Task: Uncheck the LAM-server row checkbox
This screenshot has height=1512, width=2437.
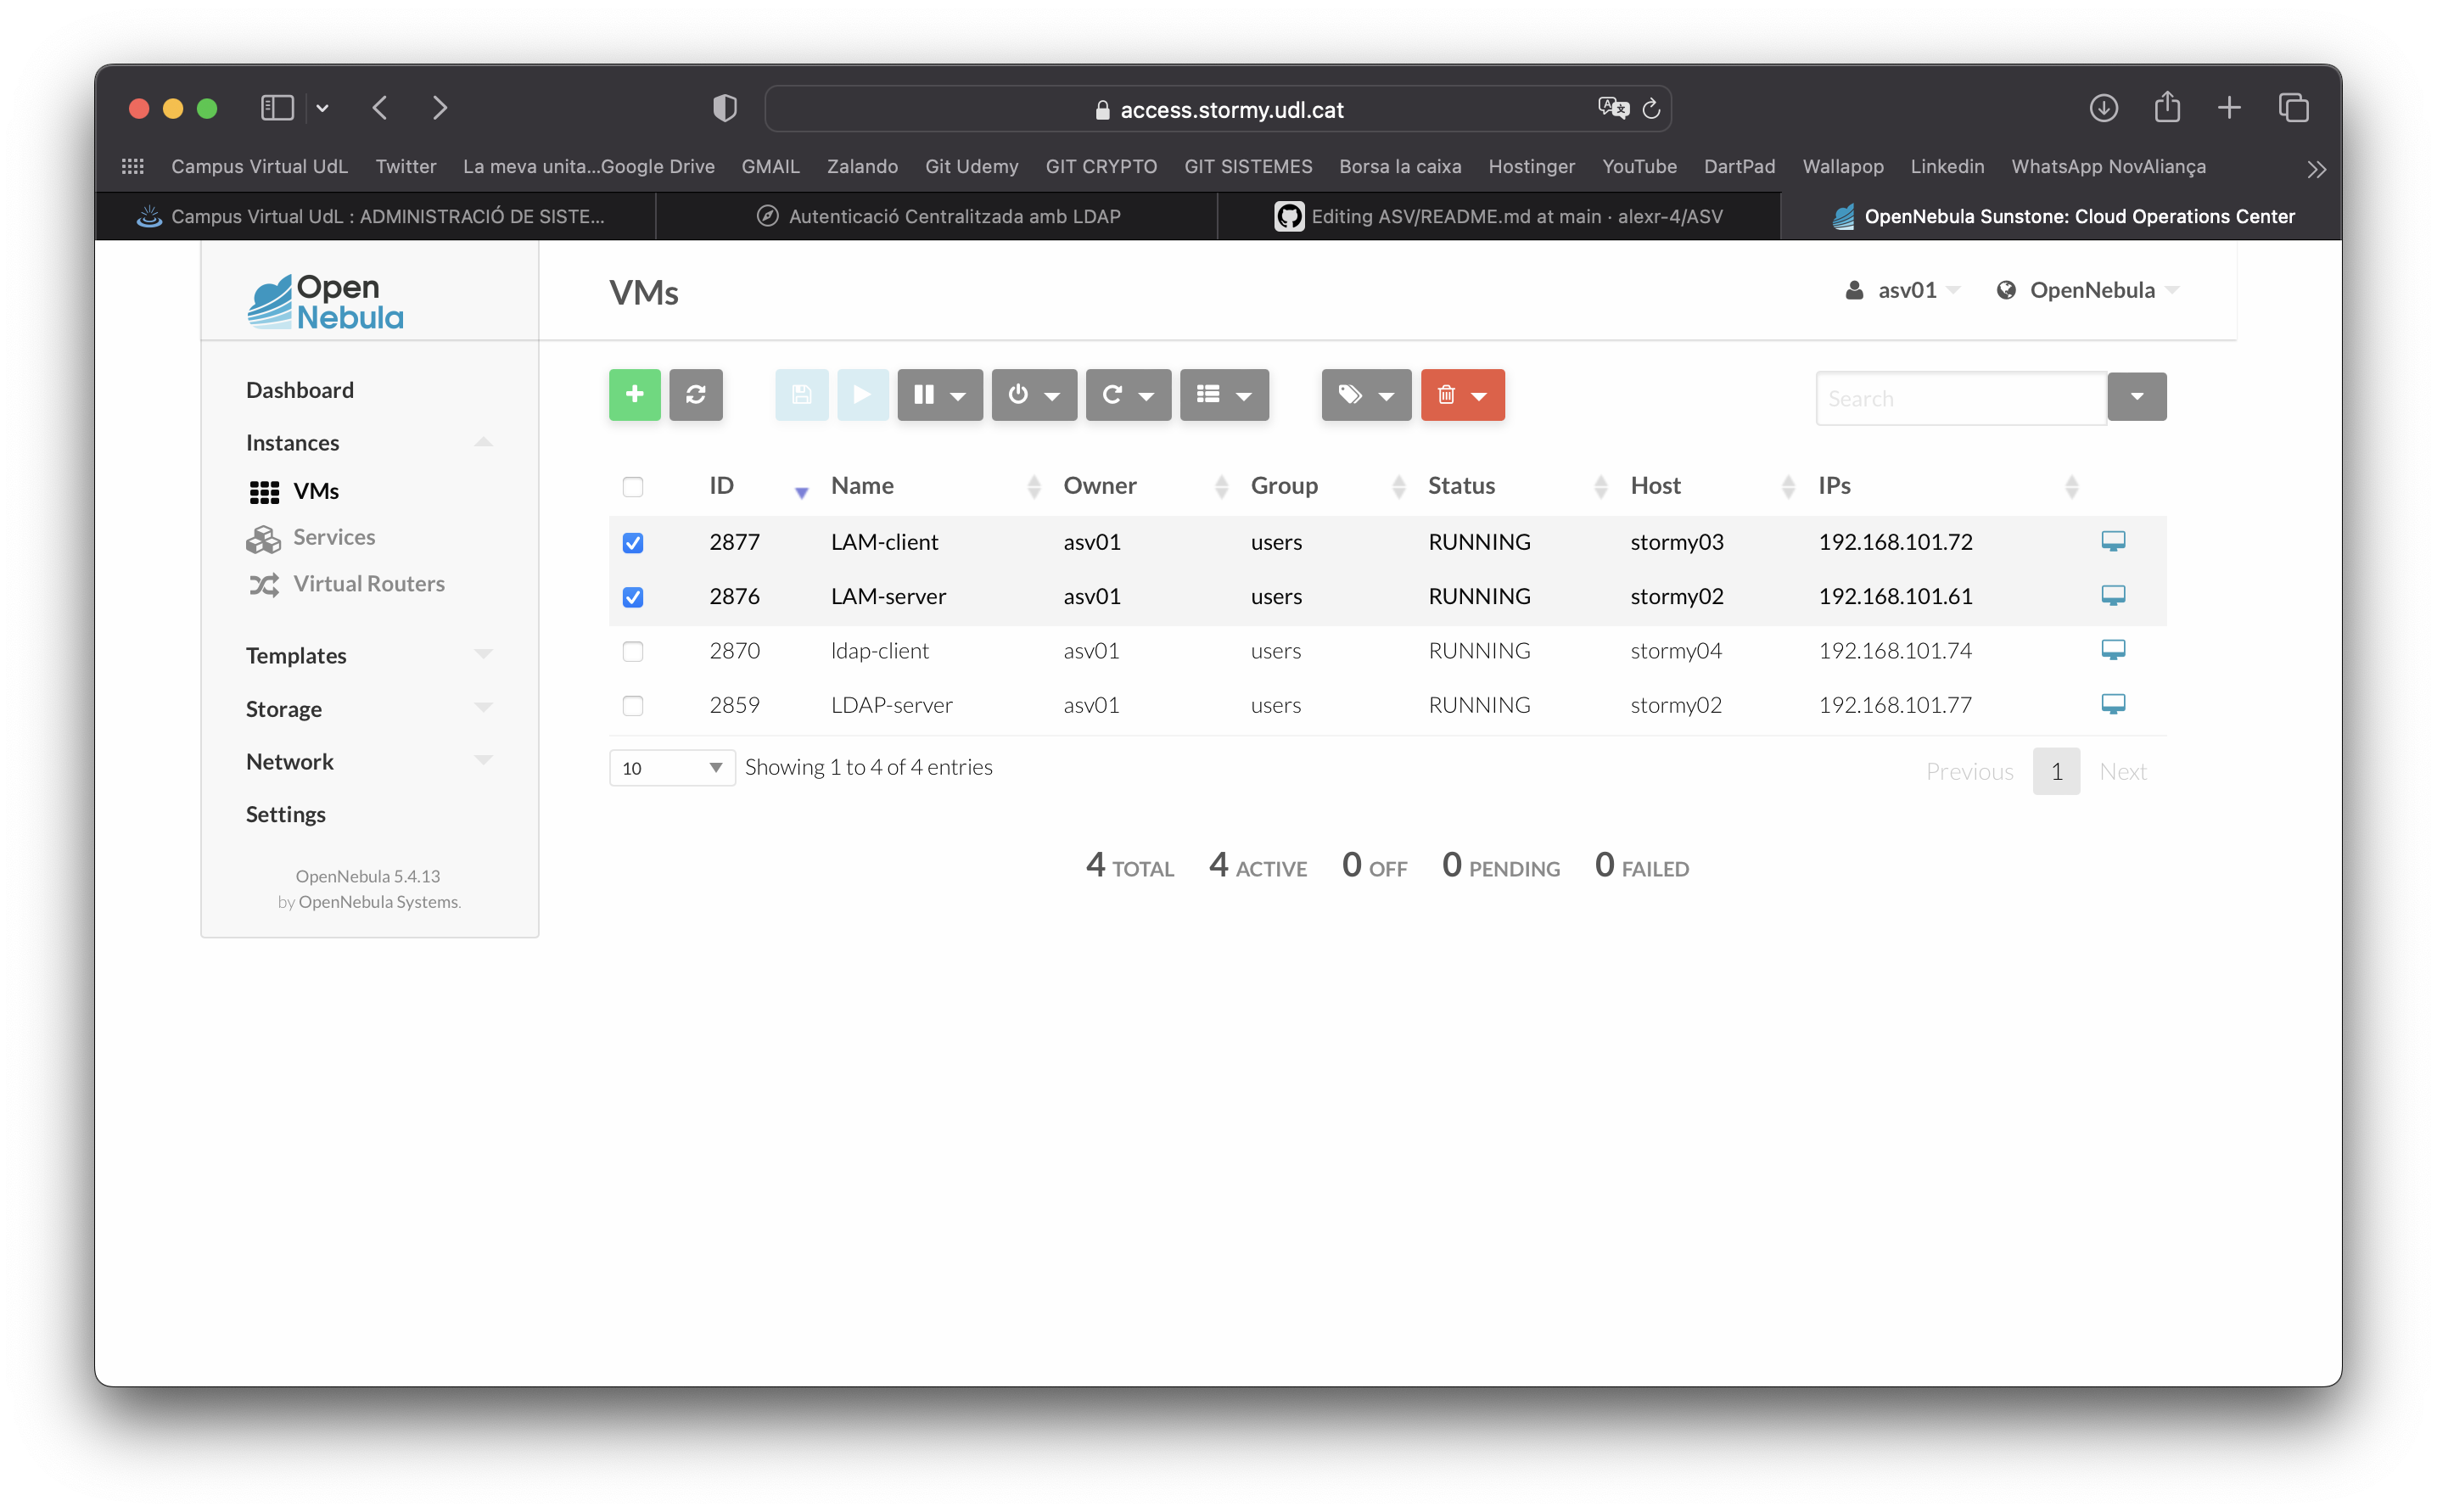Action: (x=632, y=597)
